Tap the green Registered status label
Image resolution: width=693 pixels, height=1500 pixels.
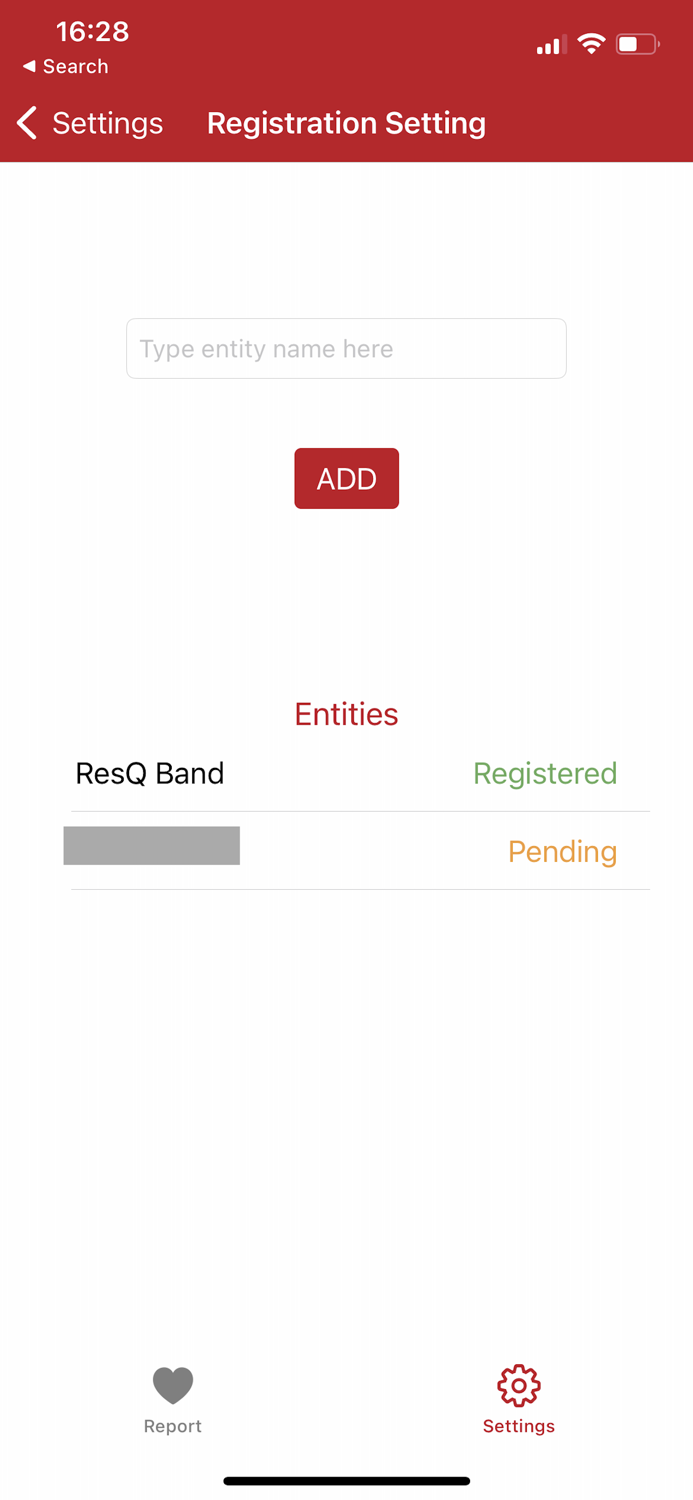545,773
